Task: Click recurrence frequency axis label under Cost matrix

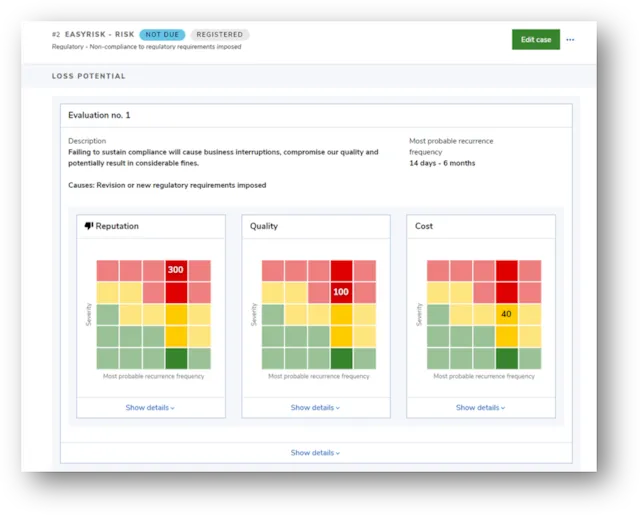Action: (484, 376)
